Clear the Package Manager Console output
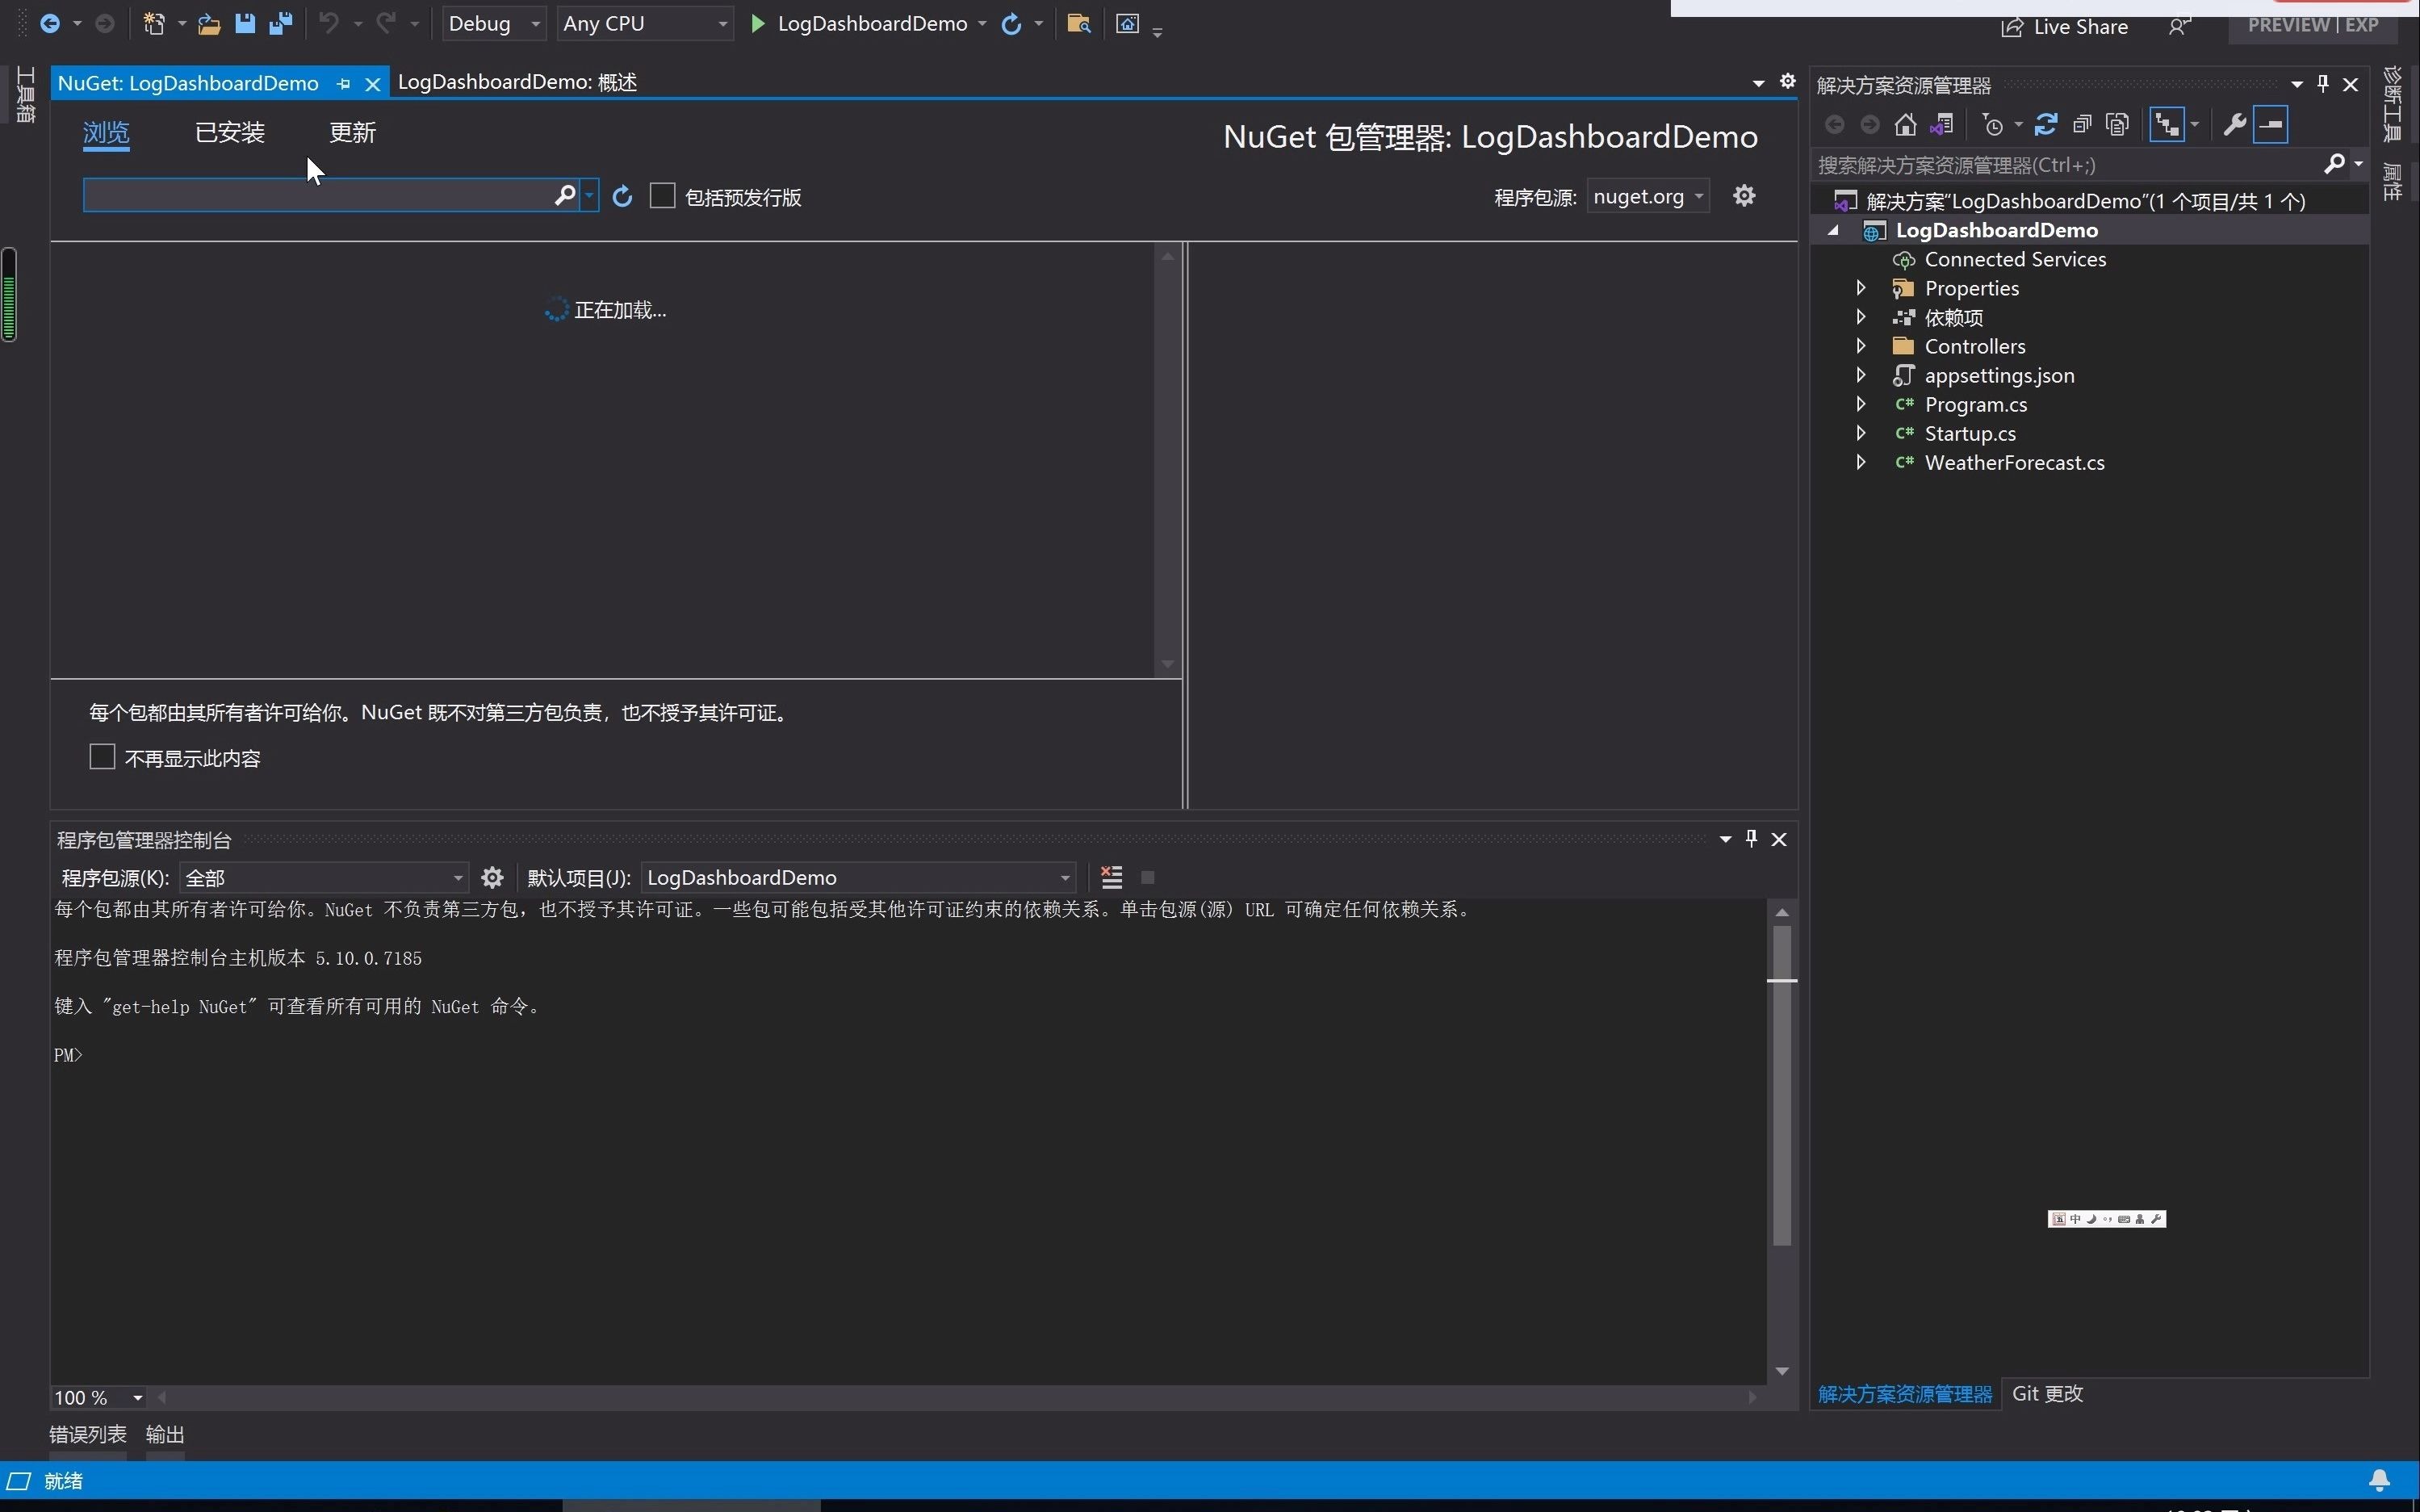The image size is (2420, 1512). click(1111, 877)
